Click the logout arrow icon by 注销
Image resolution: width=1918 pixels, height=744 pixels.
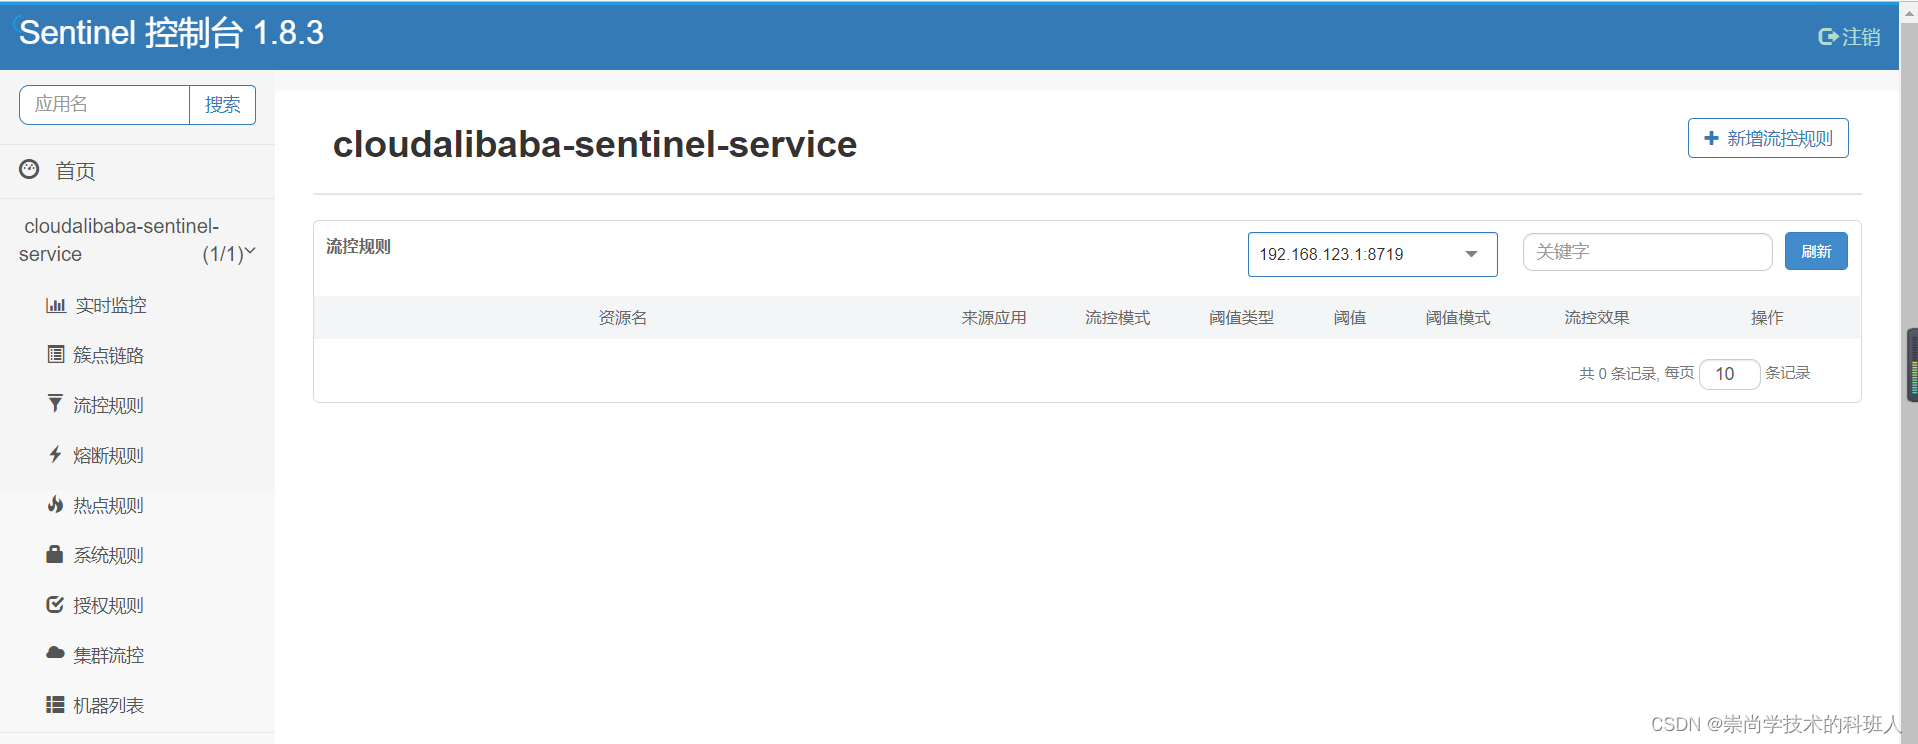tap(1828, 37)
